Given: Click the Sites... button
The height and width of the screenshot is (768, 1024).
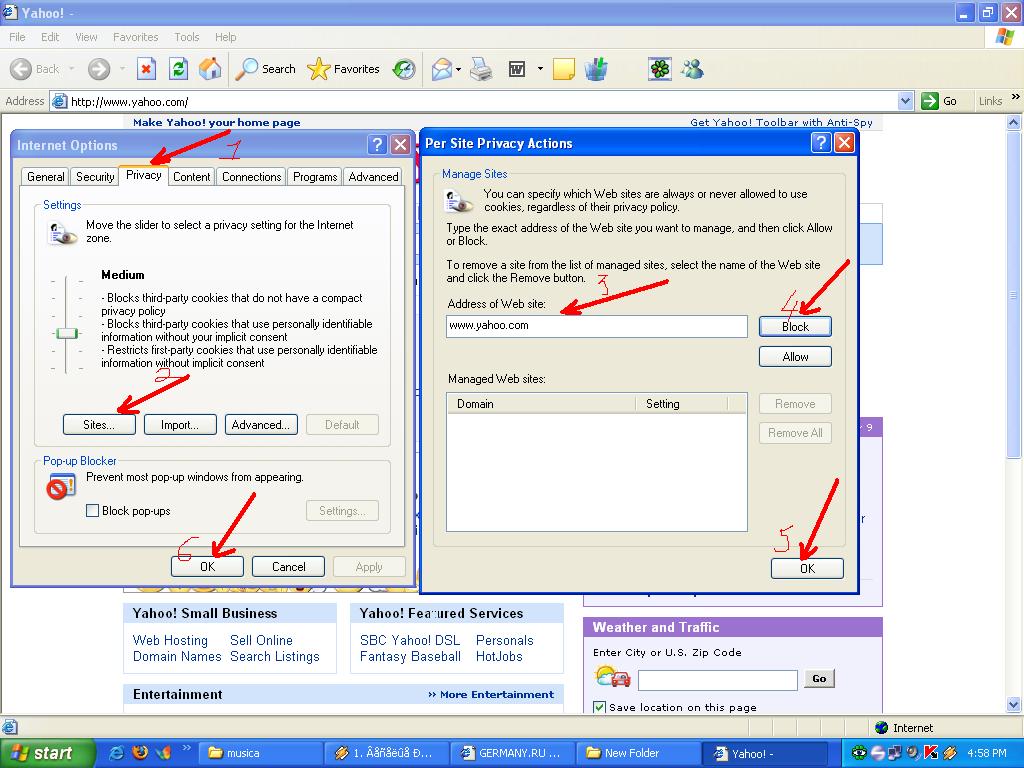Looking at the screenshot, I should pos(99,424).
